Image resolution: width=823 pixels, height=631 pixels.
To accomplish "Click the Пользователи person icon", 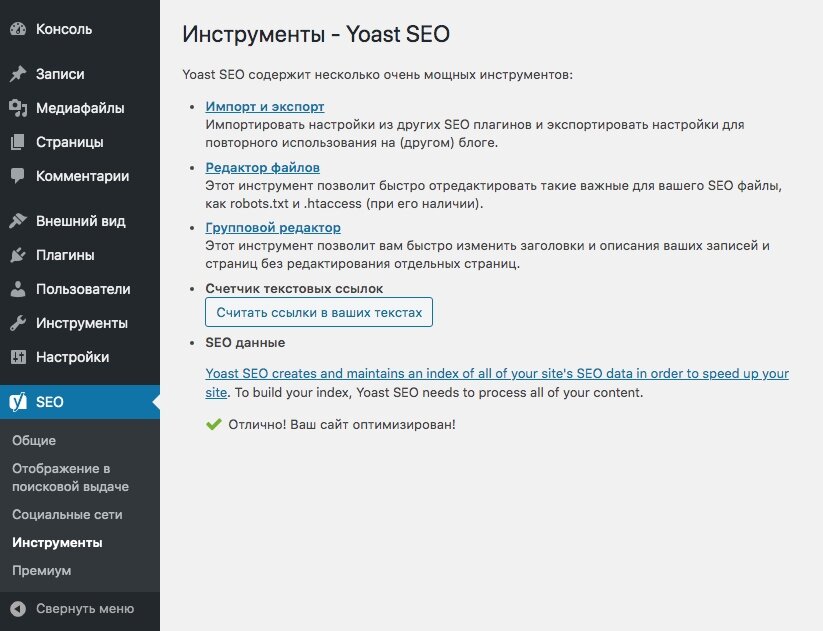I will click(x=18, y=289).
